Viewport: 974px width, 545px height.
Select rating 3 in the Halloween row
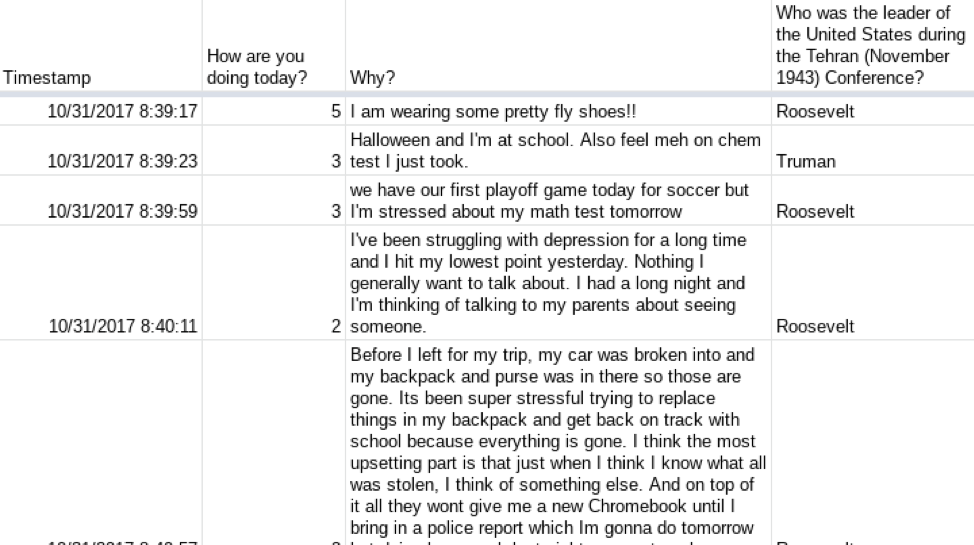pyautogui.click(x=273, y=150)
